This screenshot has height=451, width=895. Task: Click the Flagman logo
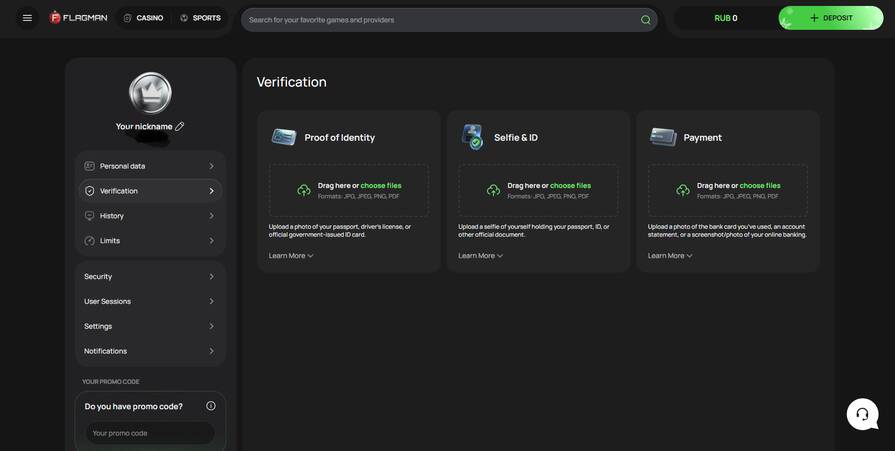tap(79, 18)
